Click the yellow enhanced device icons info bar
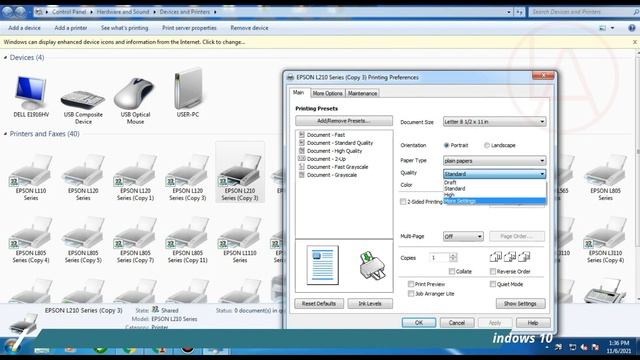Viewport: 640px width, 360px height. [x=320, y=42]
